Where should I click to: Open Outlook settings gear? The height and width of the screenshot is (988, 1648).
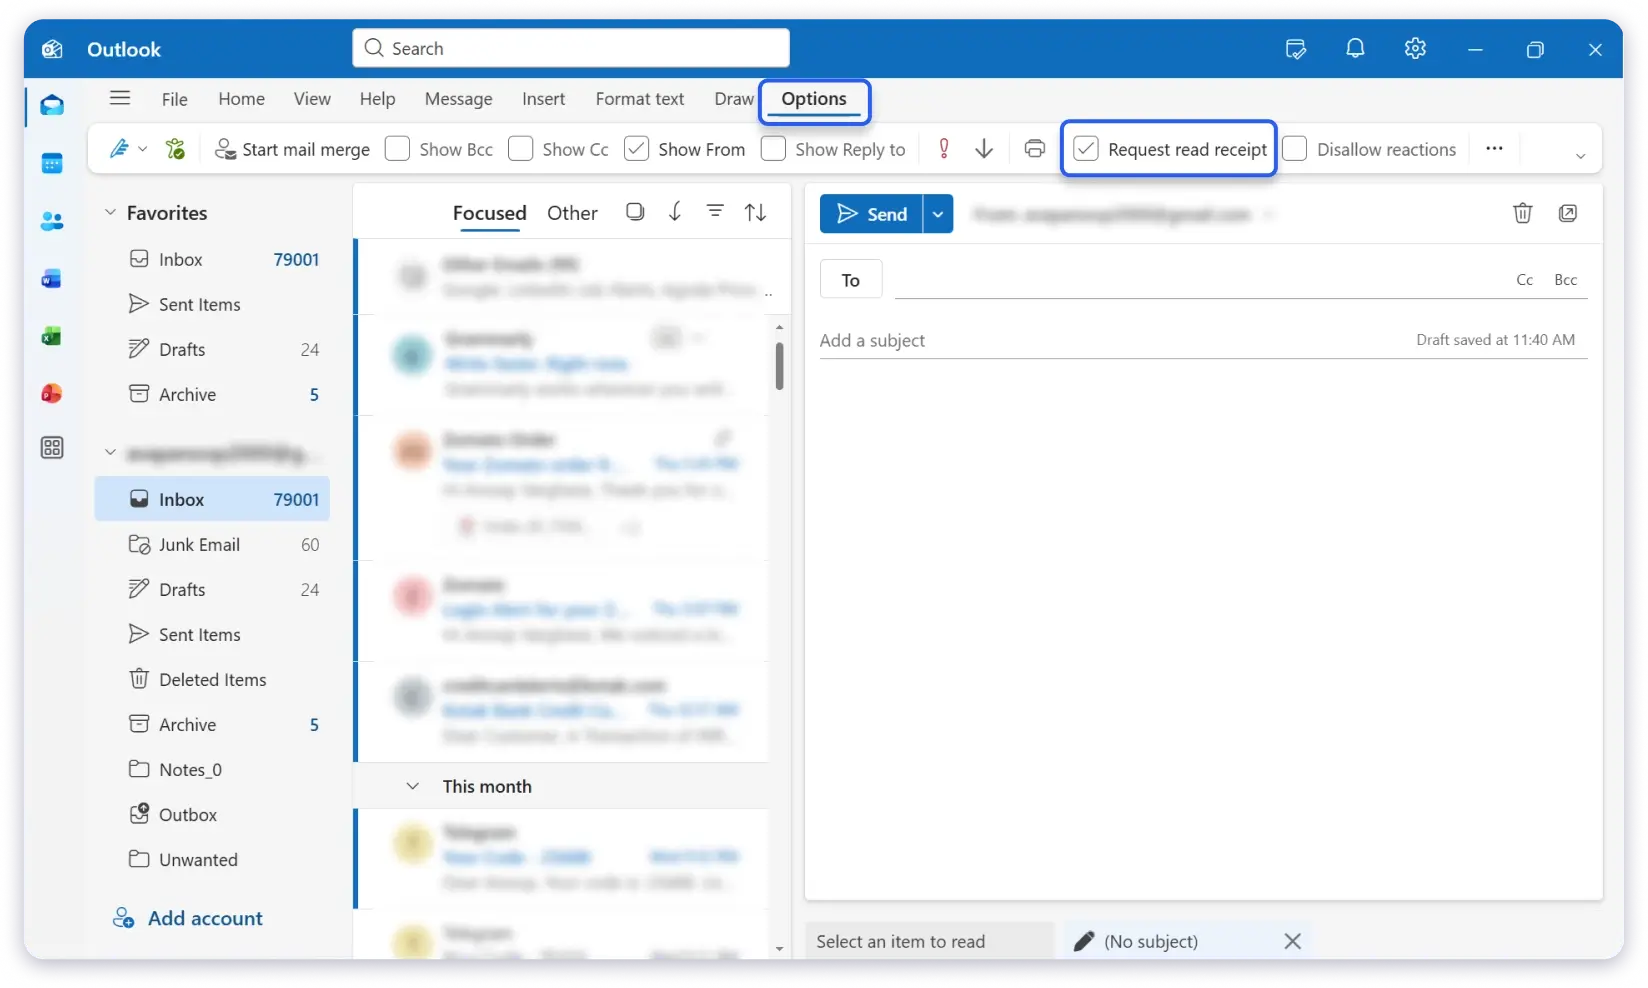click(1415, 48)
